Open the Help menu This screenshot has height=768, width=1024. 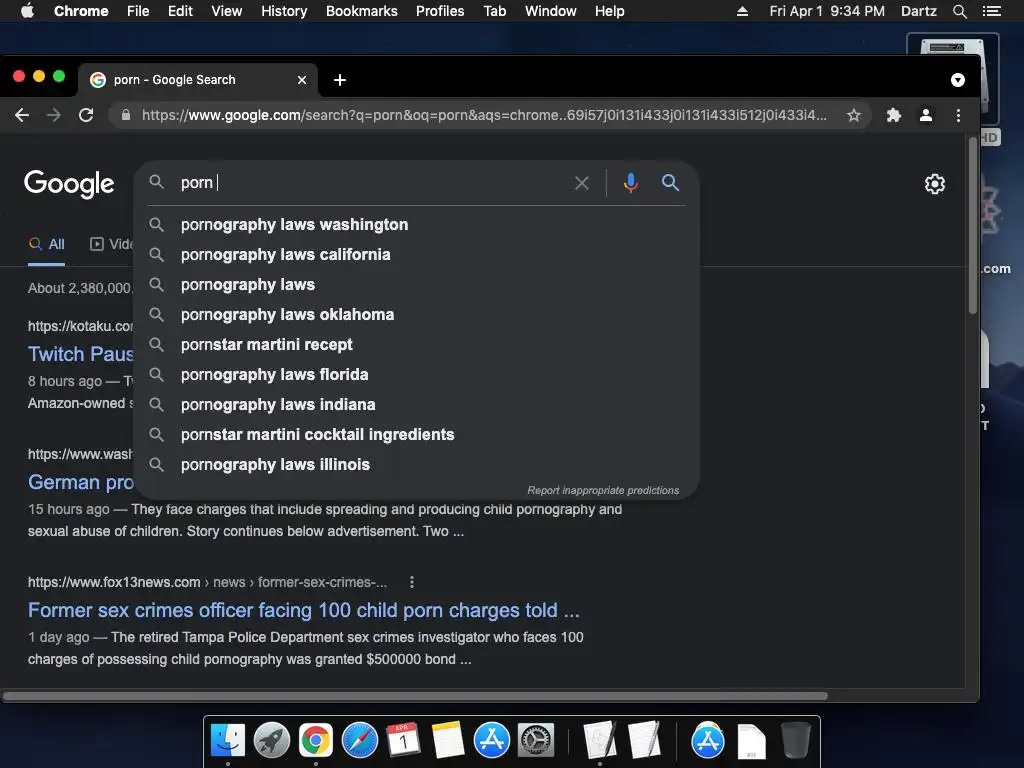click(609, 11)
